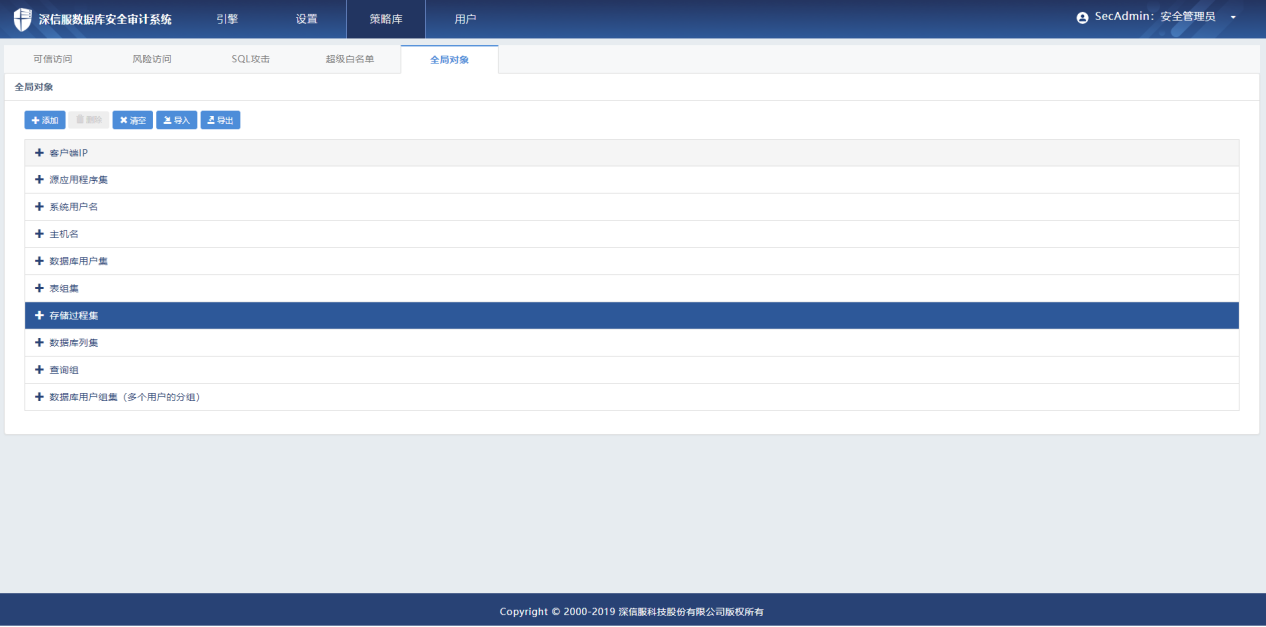Click the 添加 add button
Viewport: 1266px width, 627px height.
point(45,120)
